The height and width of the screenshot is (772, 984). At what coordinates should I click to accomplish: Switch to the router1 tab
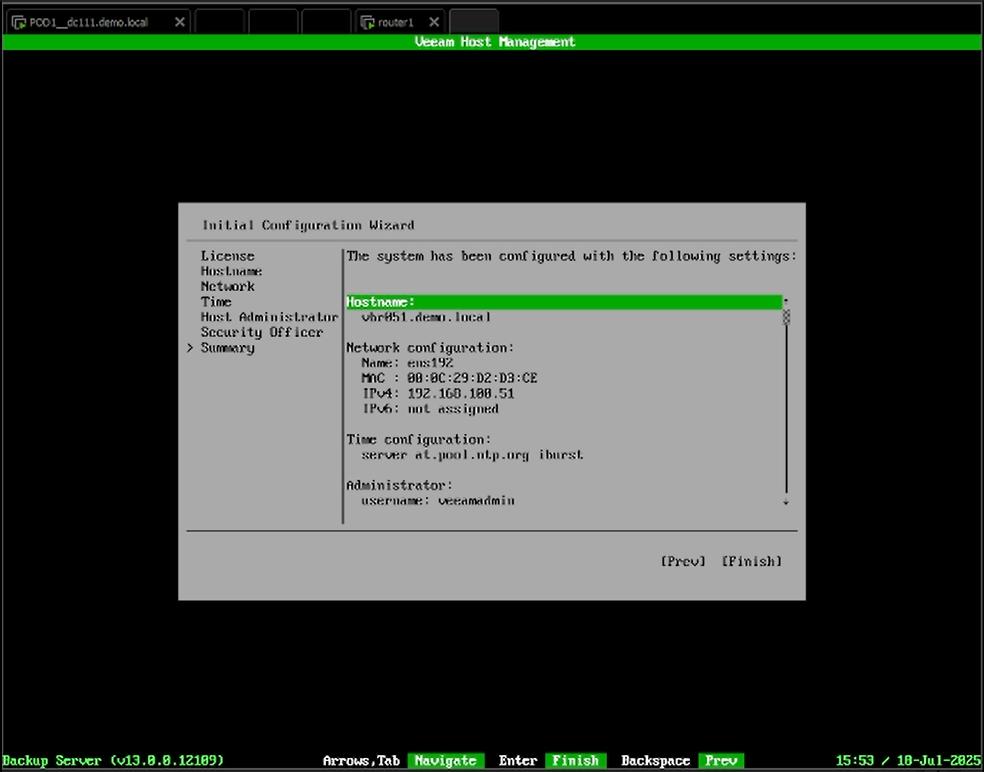(x=396, y=22)
